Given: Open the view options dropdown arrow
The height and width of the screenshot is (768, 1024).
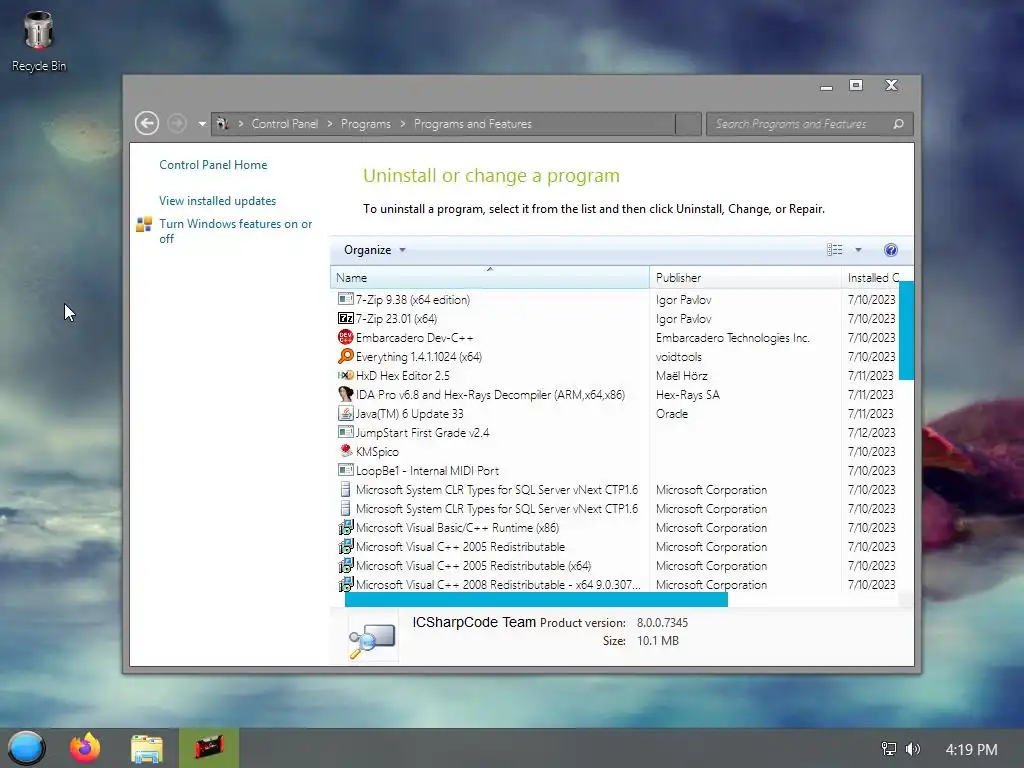Looking at the screenshot, I should (x=858, y=249).
